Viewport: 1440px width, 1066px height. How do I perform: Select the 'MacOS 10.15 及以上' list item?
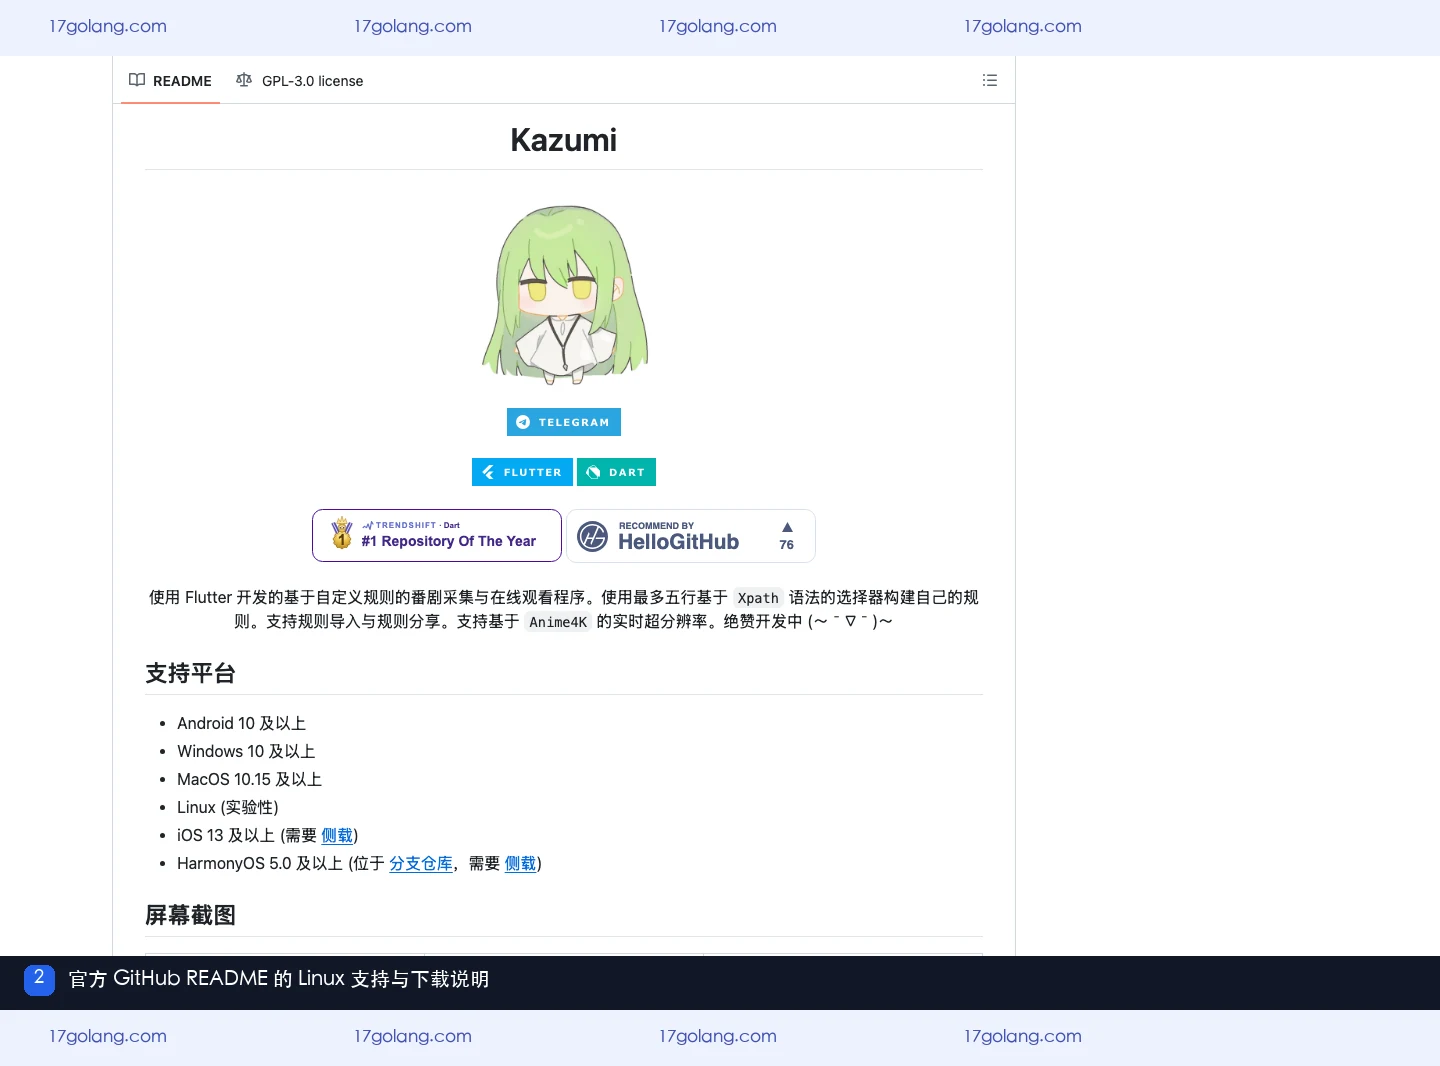click(249, 779)
